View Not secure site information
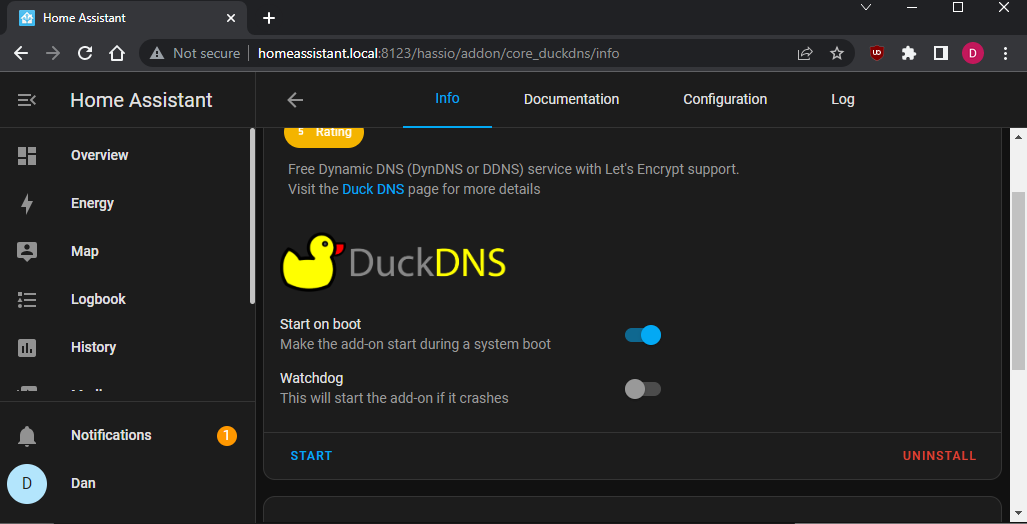The height and width of the screenshot is (524, 1027). [195, 54]
